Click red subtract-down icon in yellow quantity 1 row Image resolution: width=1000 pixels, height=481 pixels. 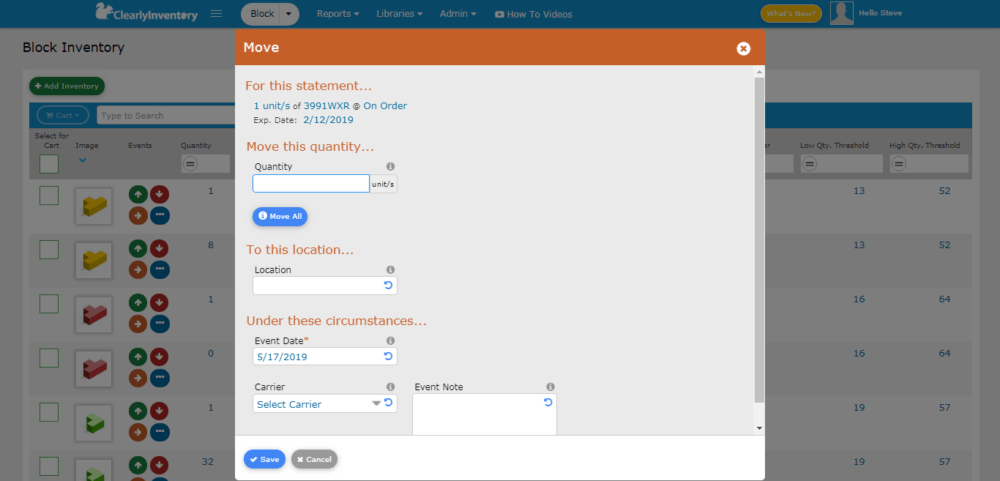click(x=159, y=194)
